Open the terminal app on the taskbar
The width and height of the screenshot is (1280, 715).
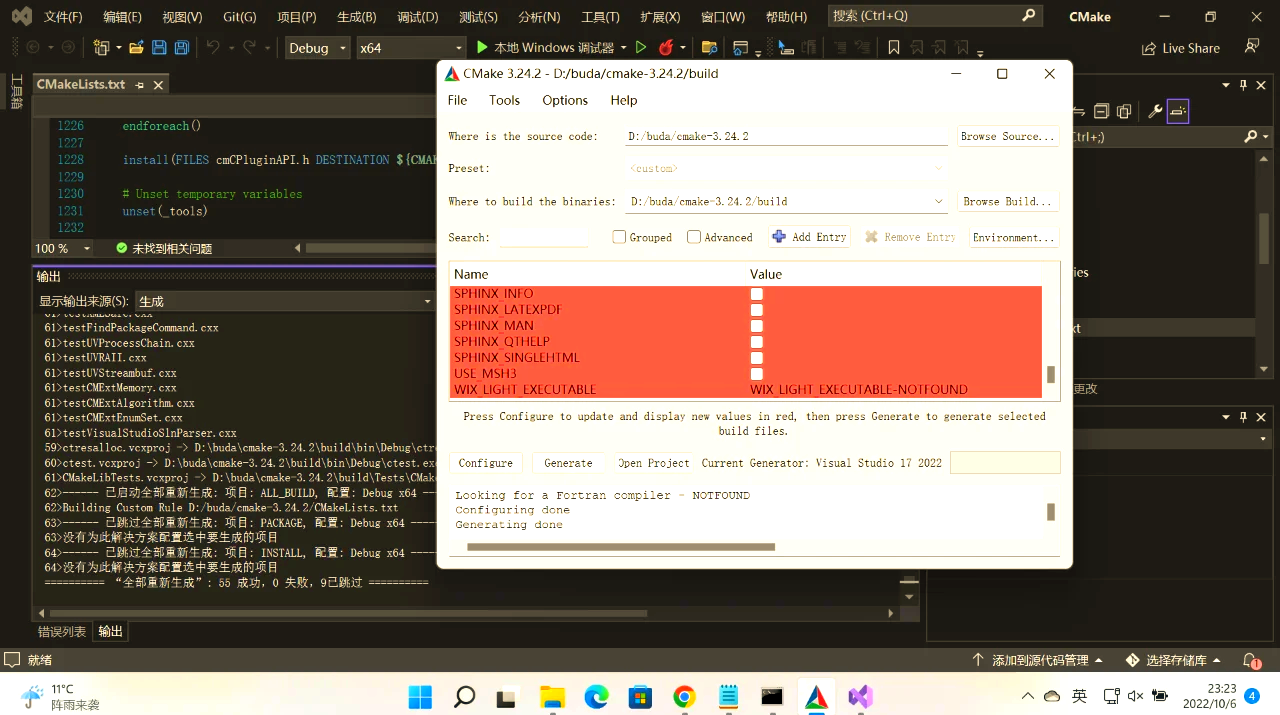[x=772, y=696]
